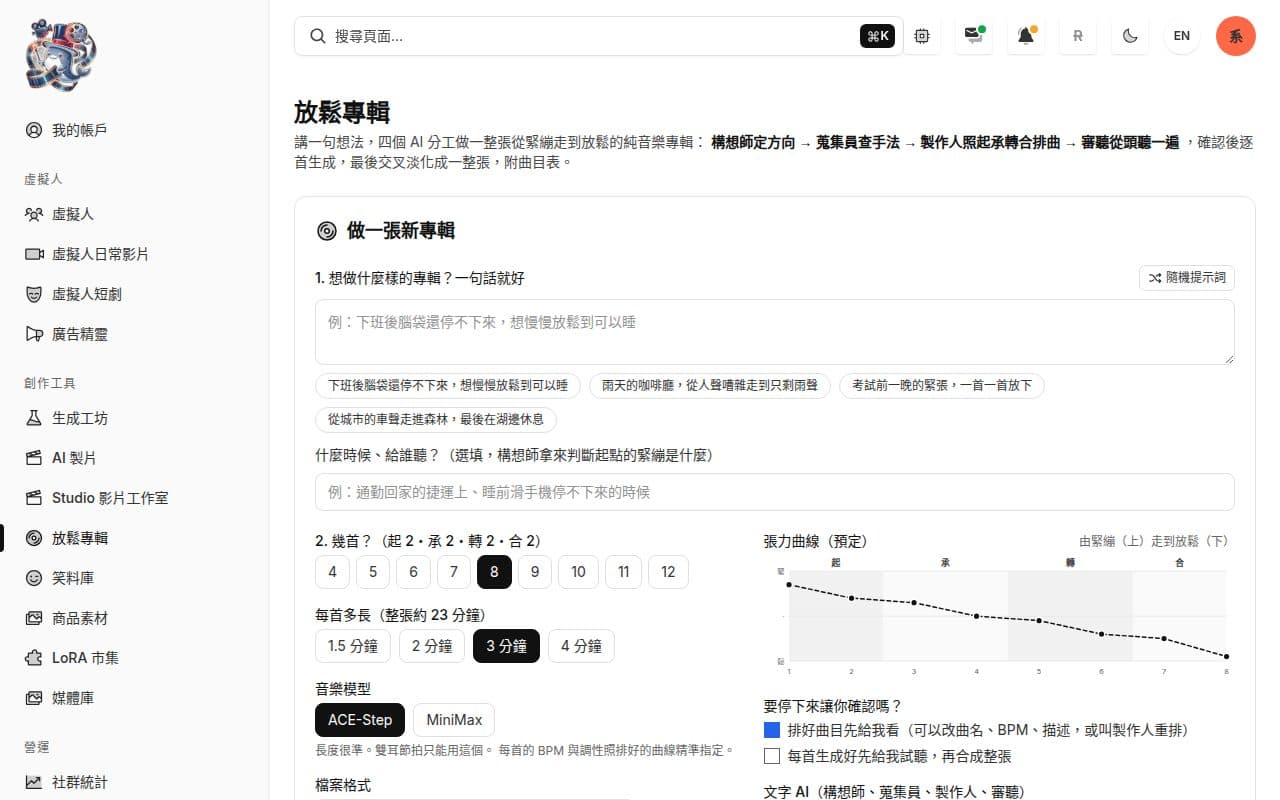This screenshot has width=1280, height=800.
Task: Open the notification bell icon
Action: click(x=1026, y=36)
